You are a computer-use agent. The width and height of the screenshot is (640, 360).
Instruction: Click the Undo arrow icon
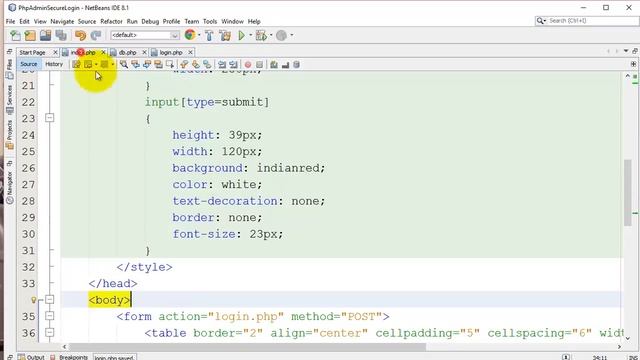pyautogui.click(x=80, y=36)
